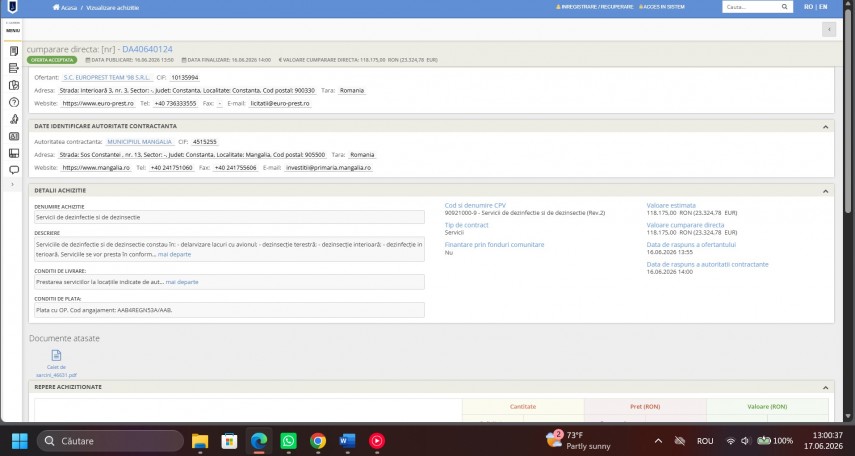
Task: Open Google Chrome from the taskbar
Action: click(318, 441)
